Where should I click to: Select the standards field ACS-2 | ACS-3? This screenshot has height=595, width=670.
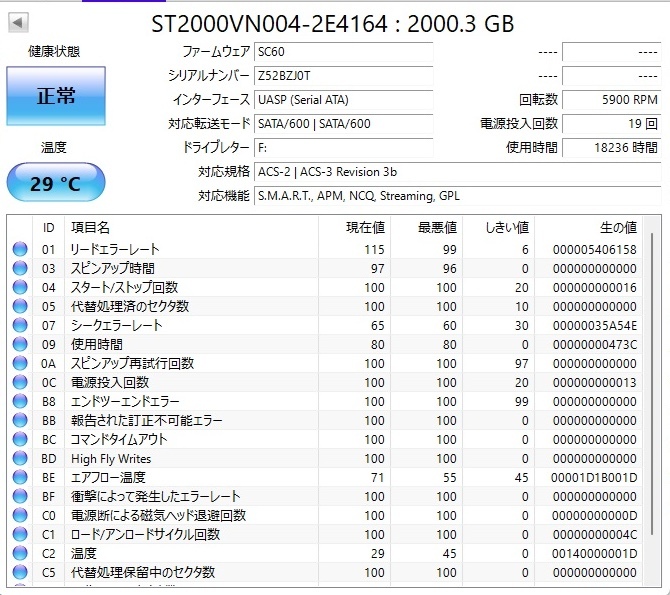point(458,171)
